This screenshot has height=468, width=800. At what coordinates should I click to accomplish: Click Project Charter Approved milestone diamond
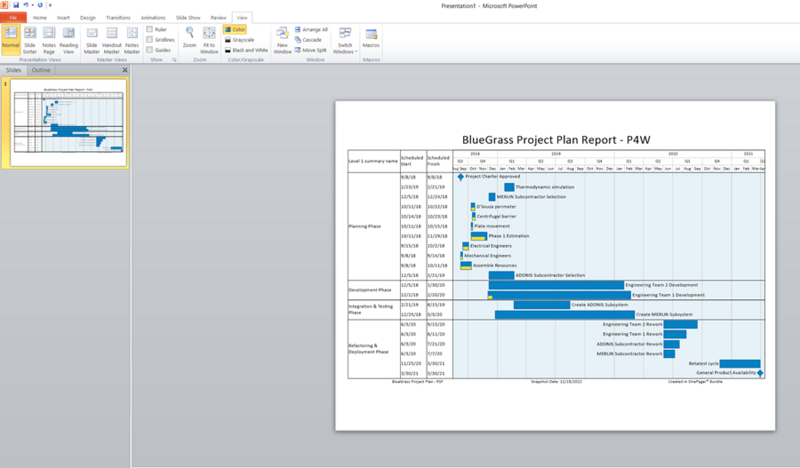click(460, 177)
